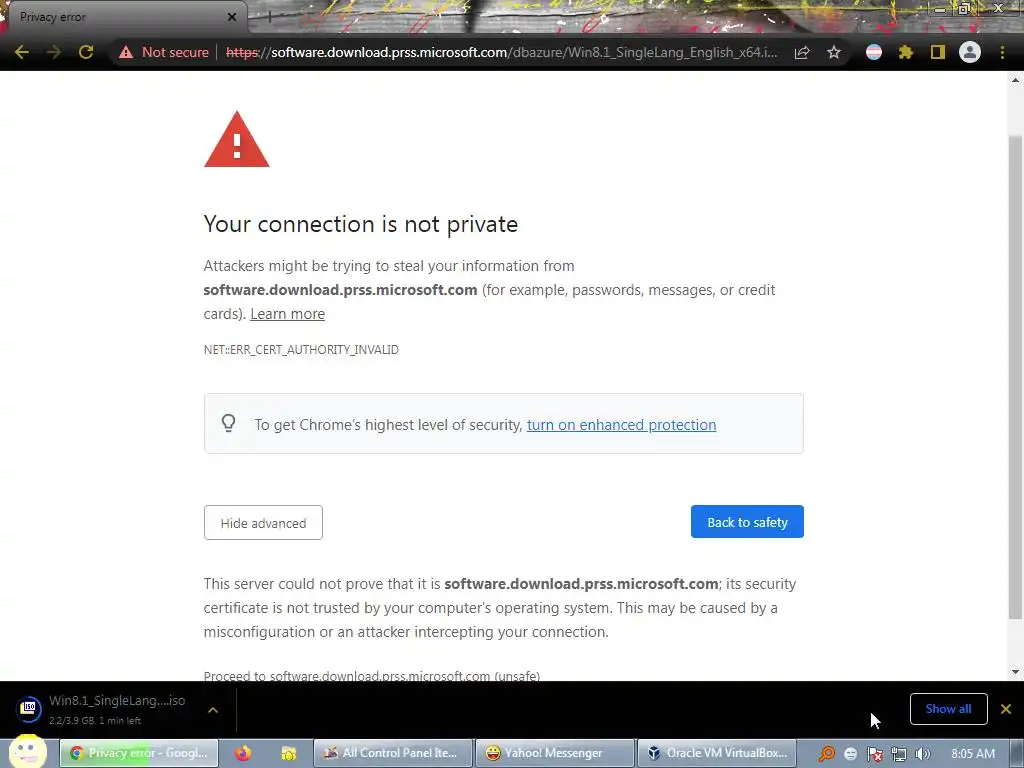Go back using the browser back arrow
This screenshot has width=1024, height=768.
coord(22,52)
